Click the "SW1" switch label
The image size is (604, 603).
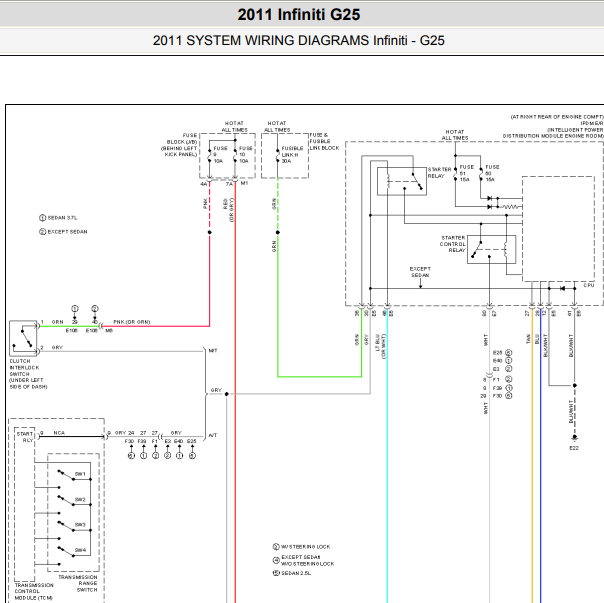[x=80, y=474]
